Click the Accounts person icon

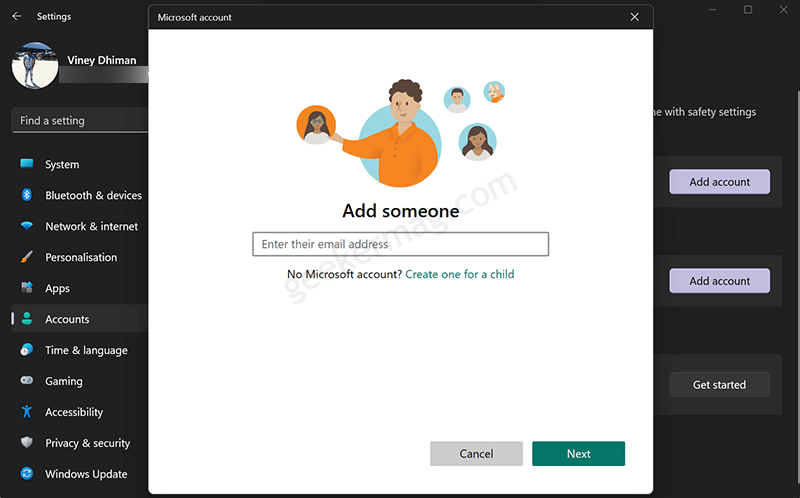click(27, 319)
